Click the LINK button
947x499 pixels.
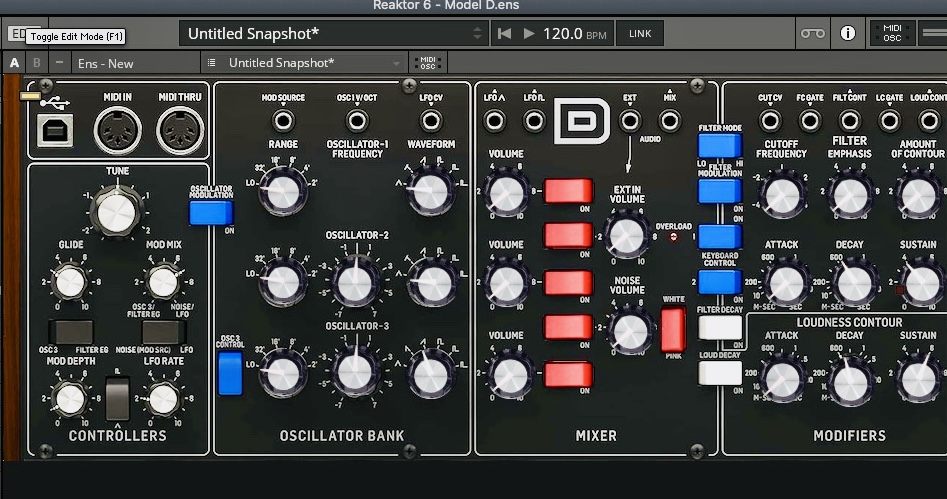(640, 34)
